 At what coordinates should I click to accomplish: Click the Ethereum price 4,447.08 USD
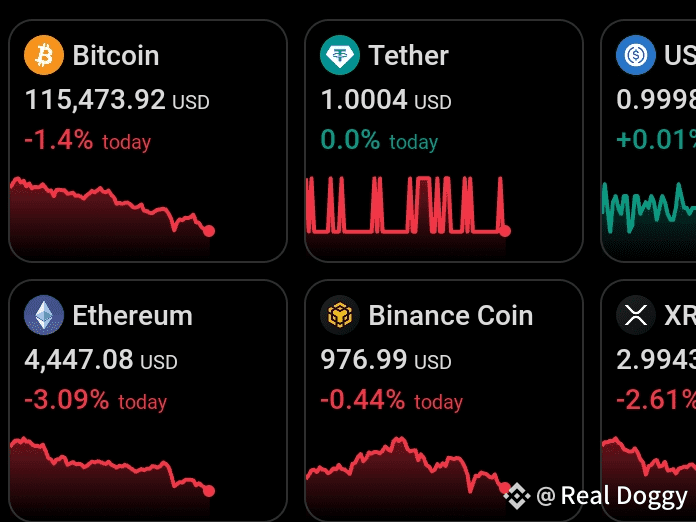(101, 360)
